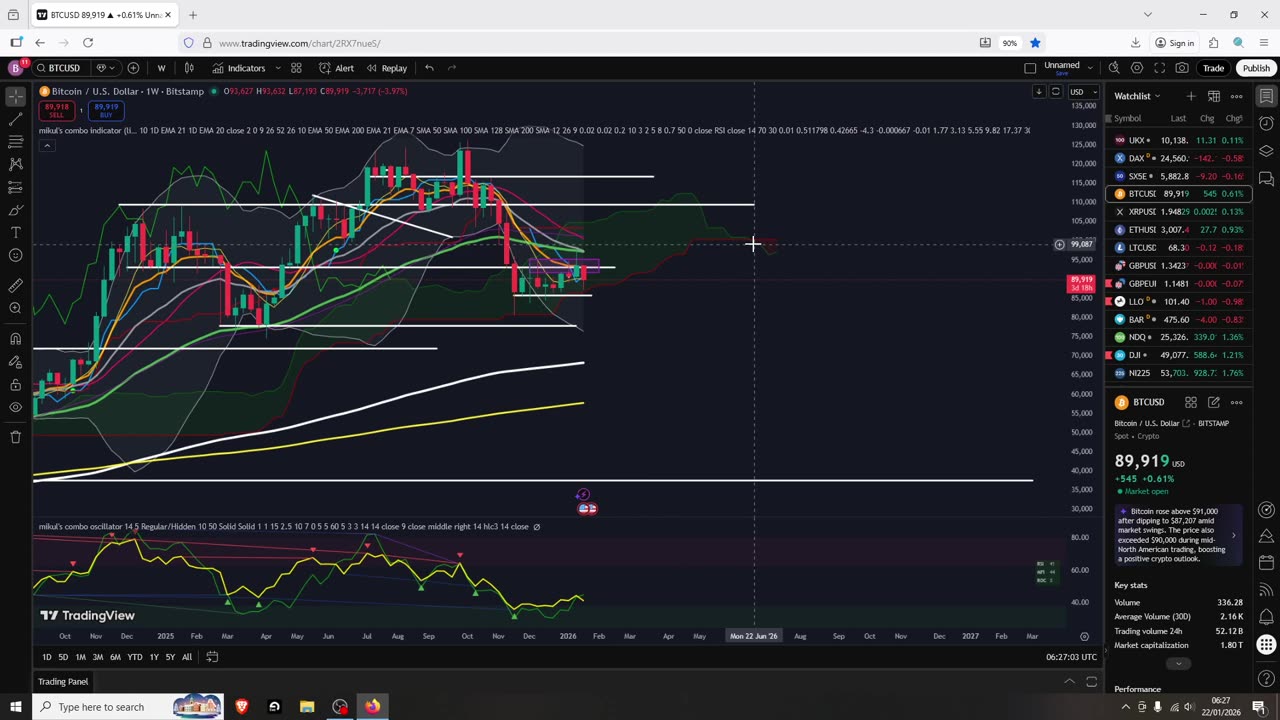Open the forecasting and measurement tools
This screenshot has height=720, width=1280.
16,188
